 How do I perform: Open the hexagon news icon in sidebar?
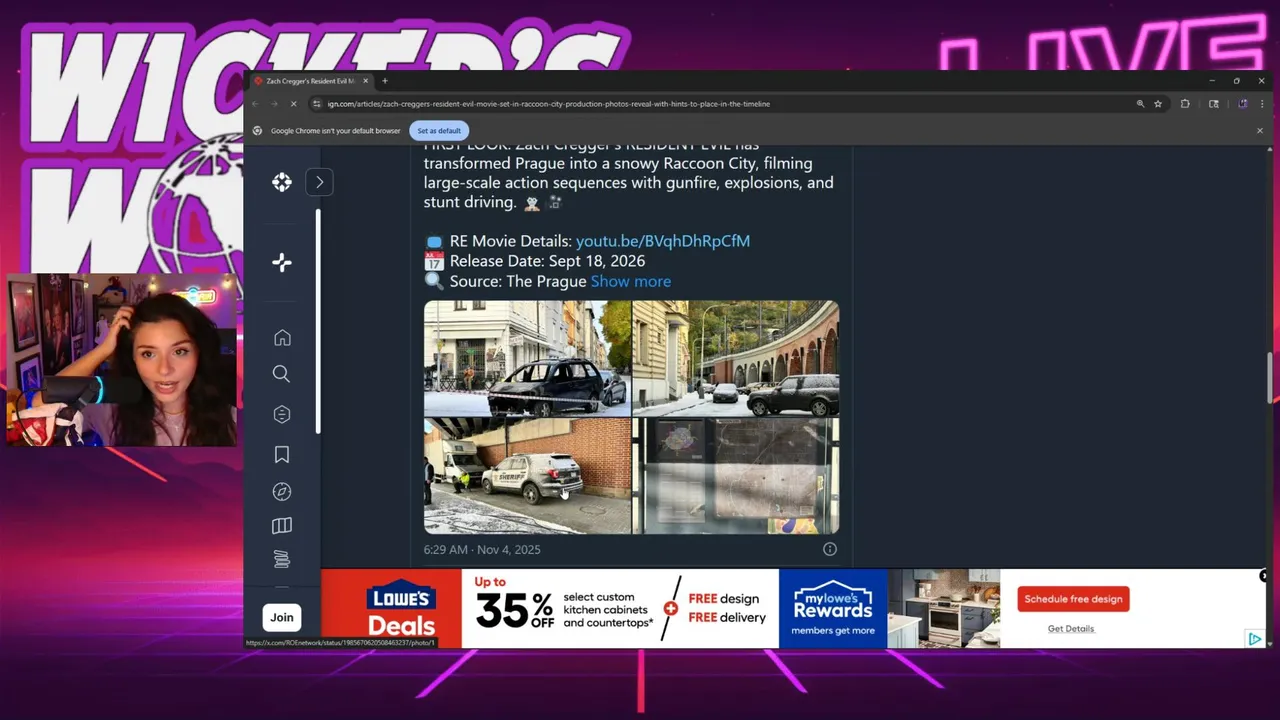pyautogui.click(x=282, y=414)
